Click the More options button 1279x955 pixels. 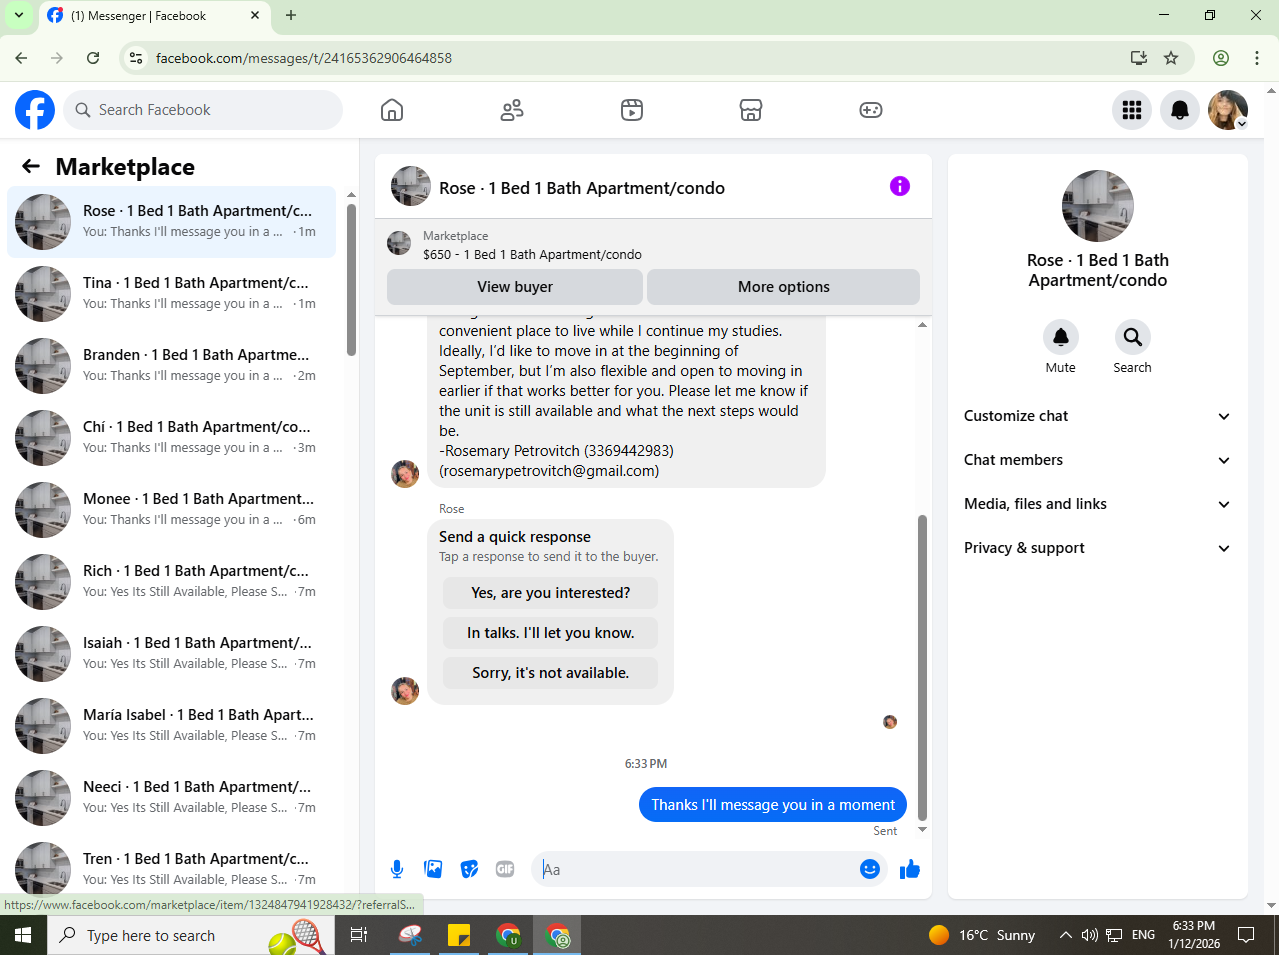(x=784, y=287)
